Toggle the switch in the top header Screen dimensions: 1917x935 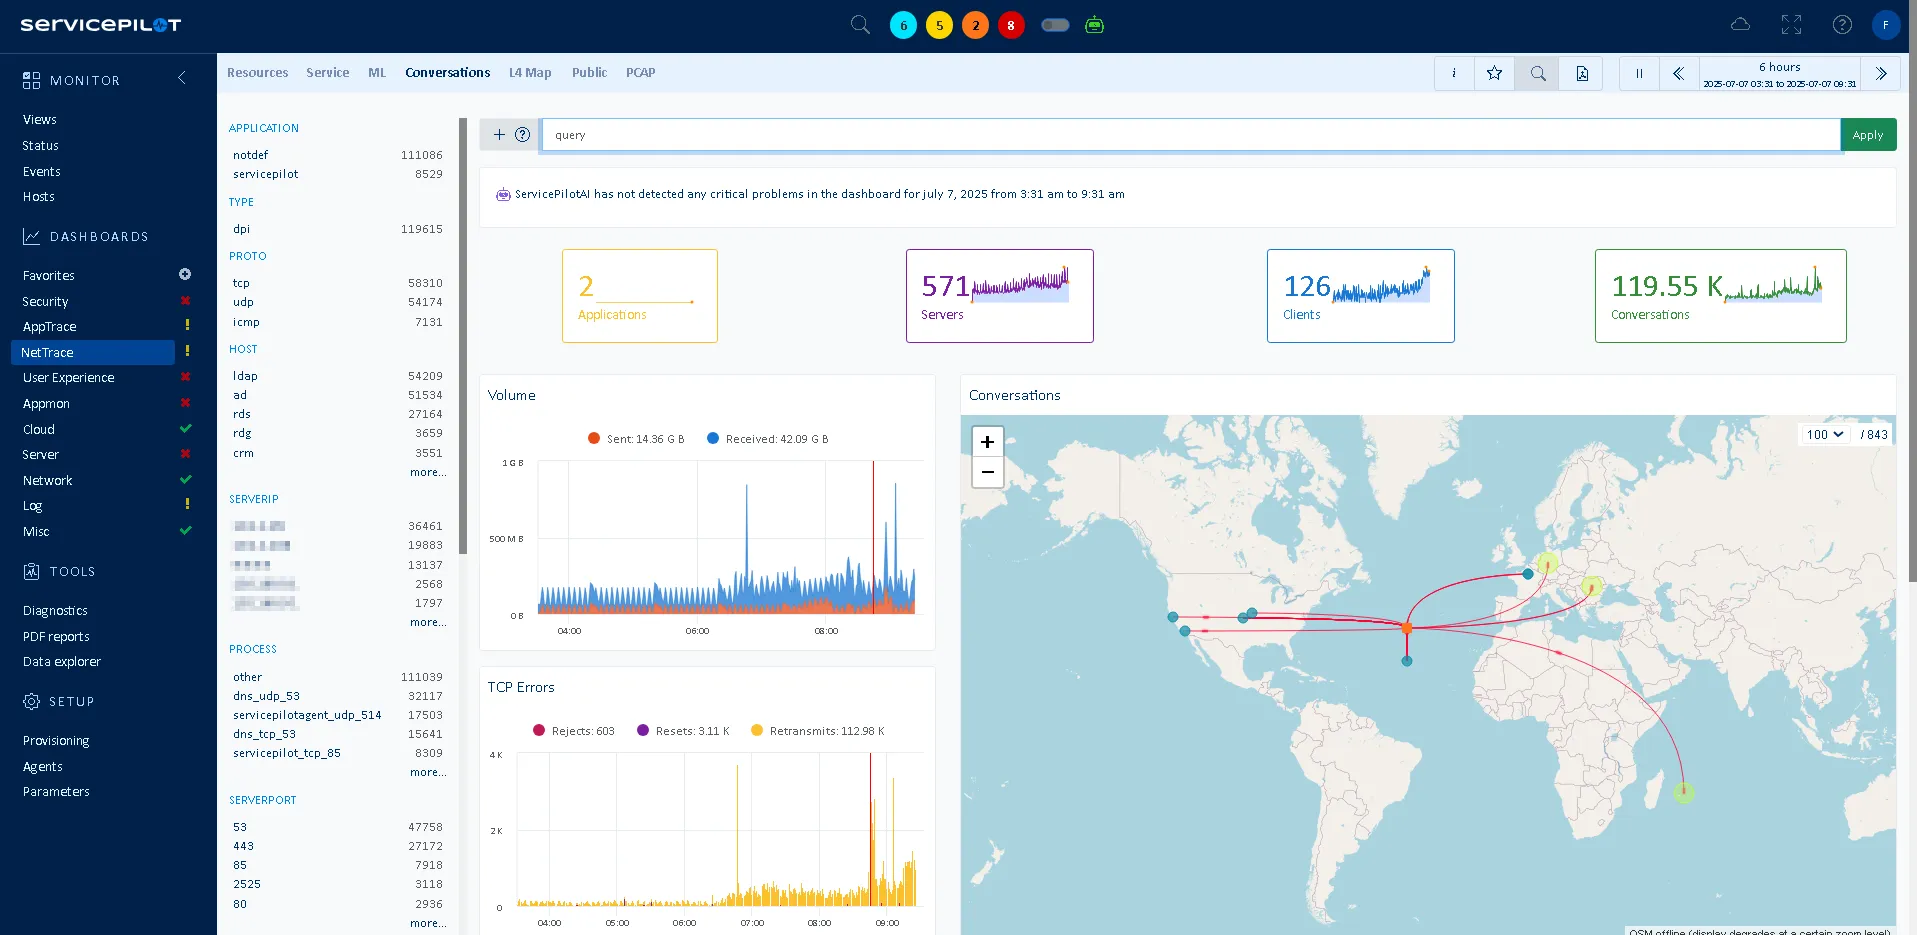1055,25
